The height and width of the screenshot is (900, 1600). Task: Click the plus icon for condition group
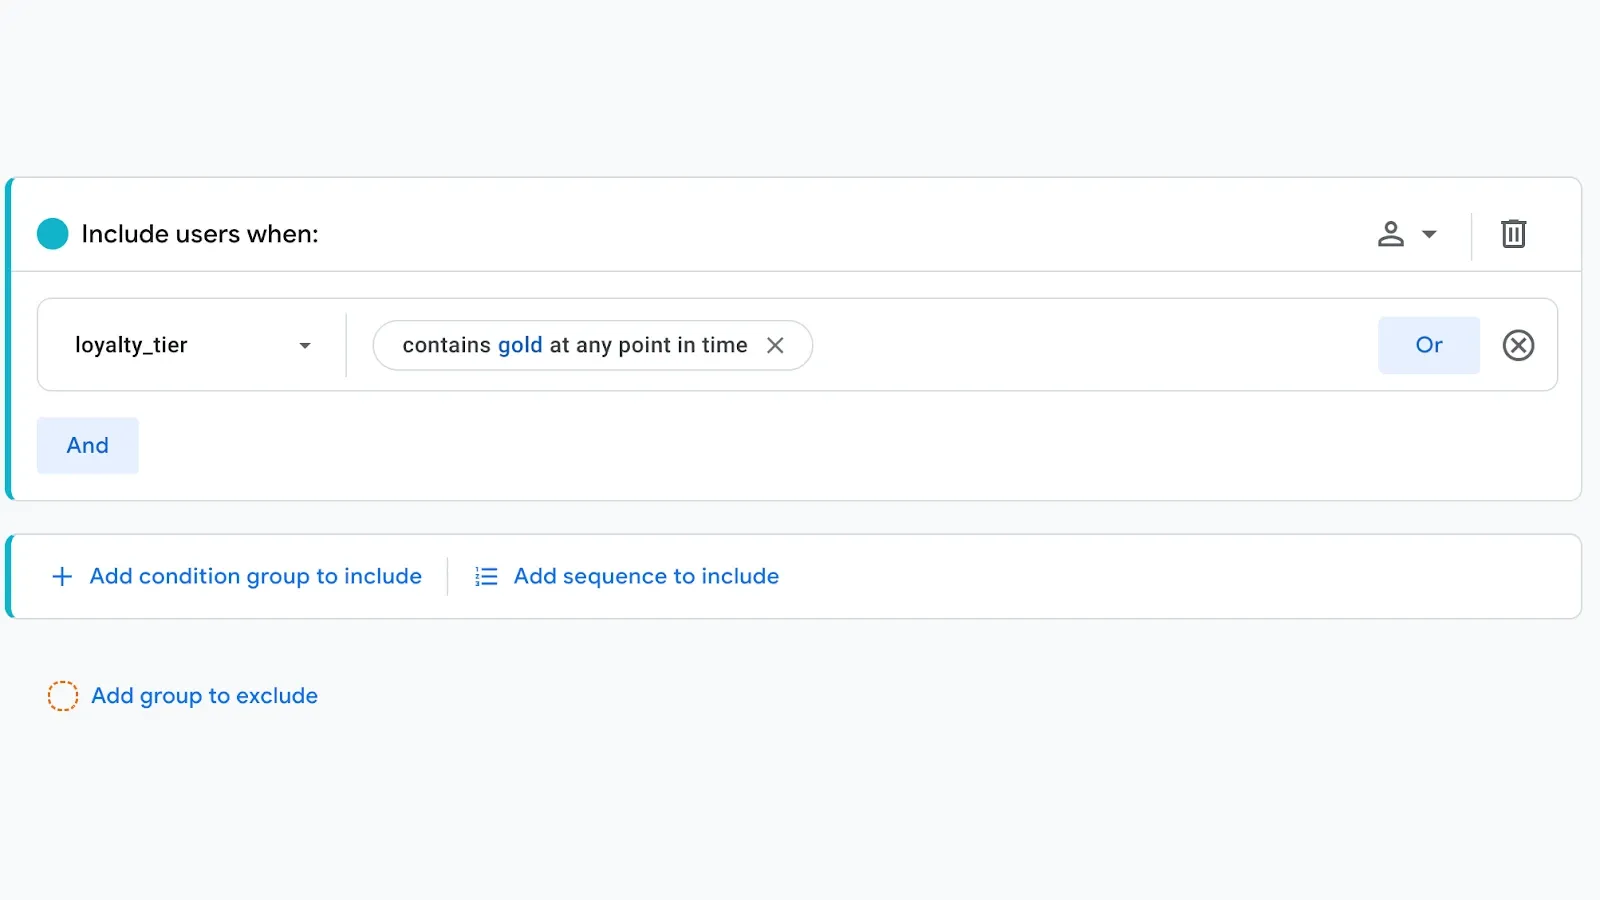click(62, 577)
